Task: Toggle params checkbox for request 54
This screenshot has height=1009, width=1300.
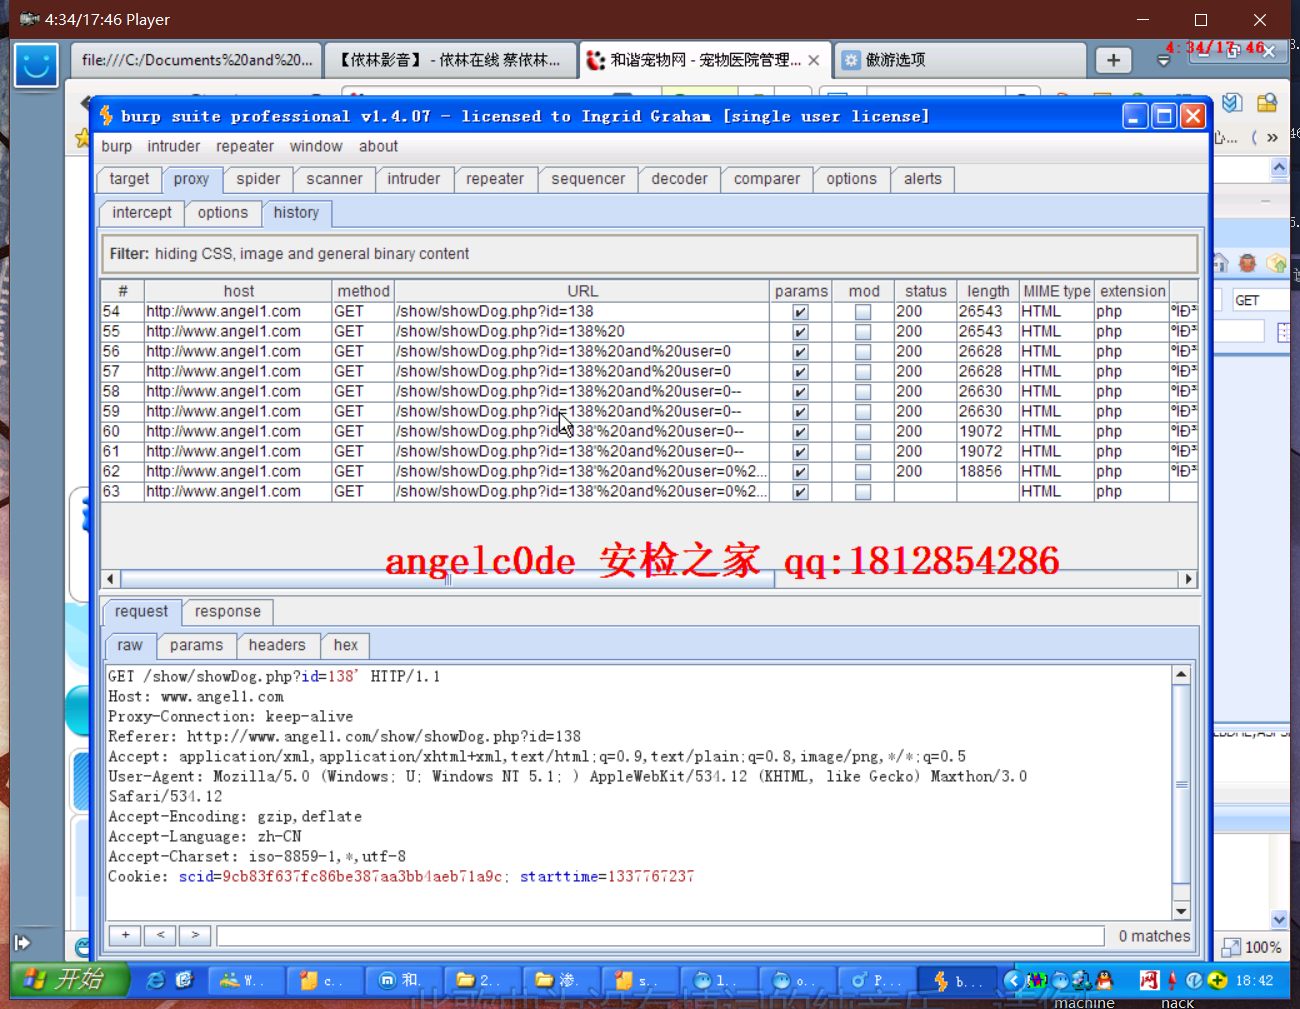Action: click(800, 312)
